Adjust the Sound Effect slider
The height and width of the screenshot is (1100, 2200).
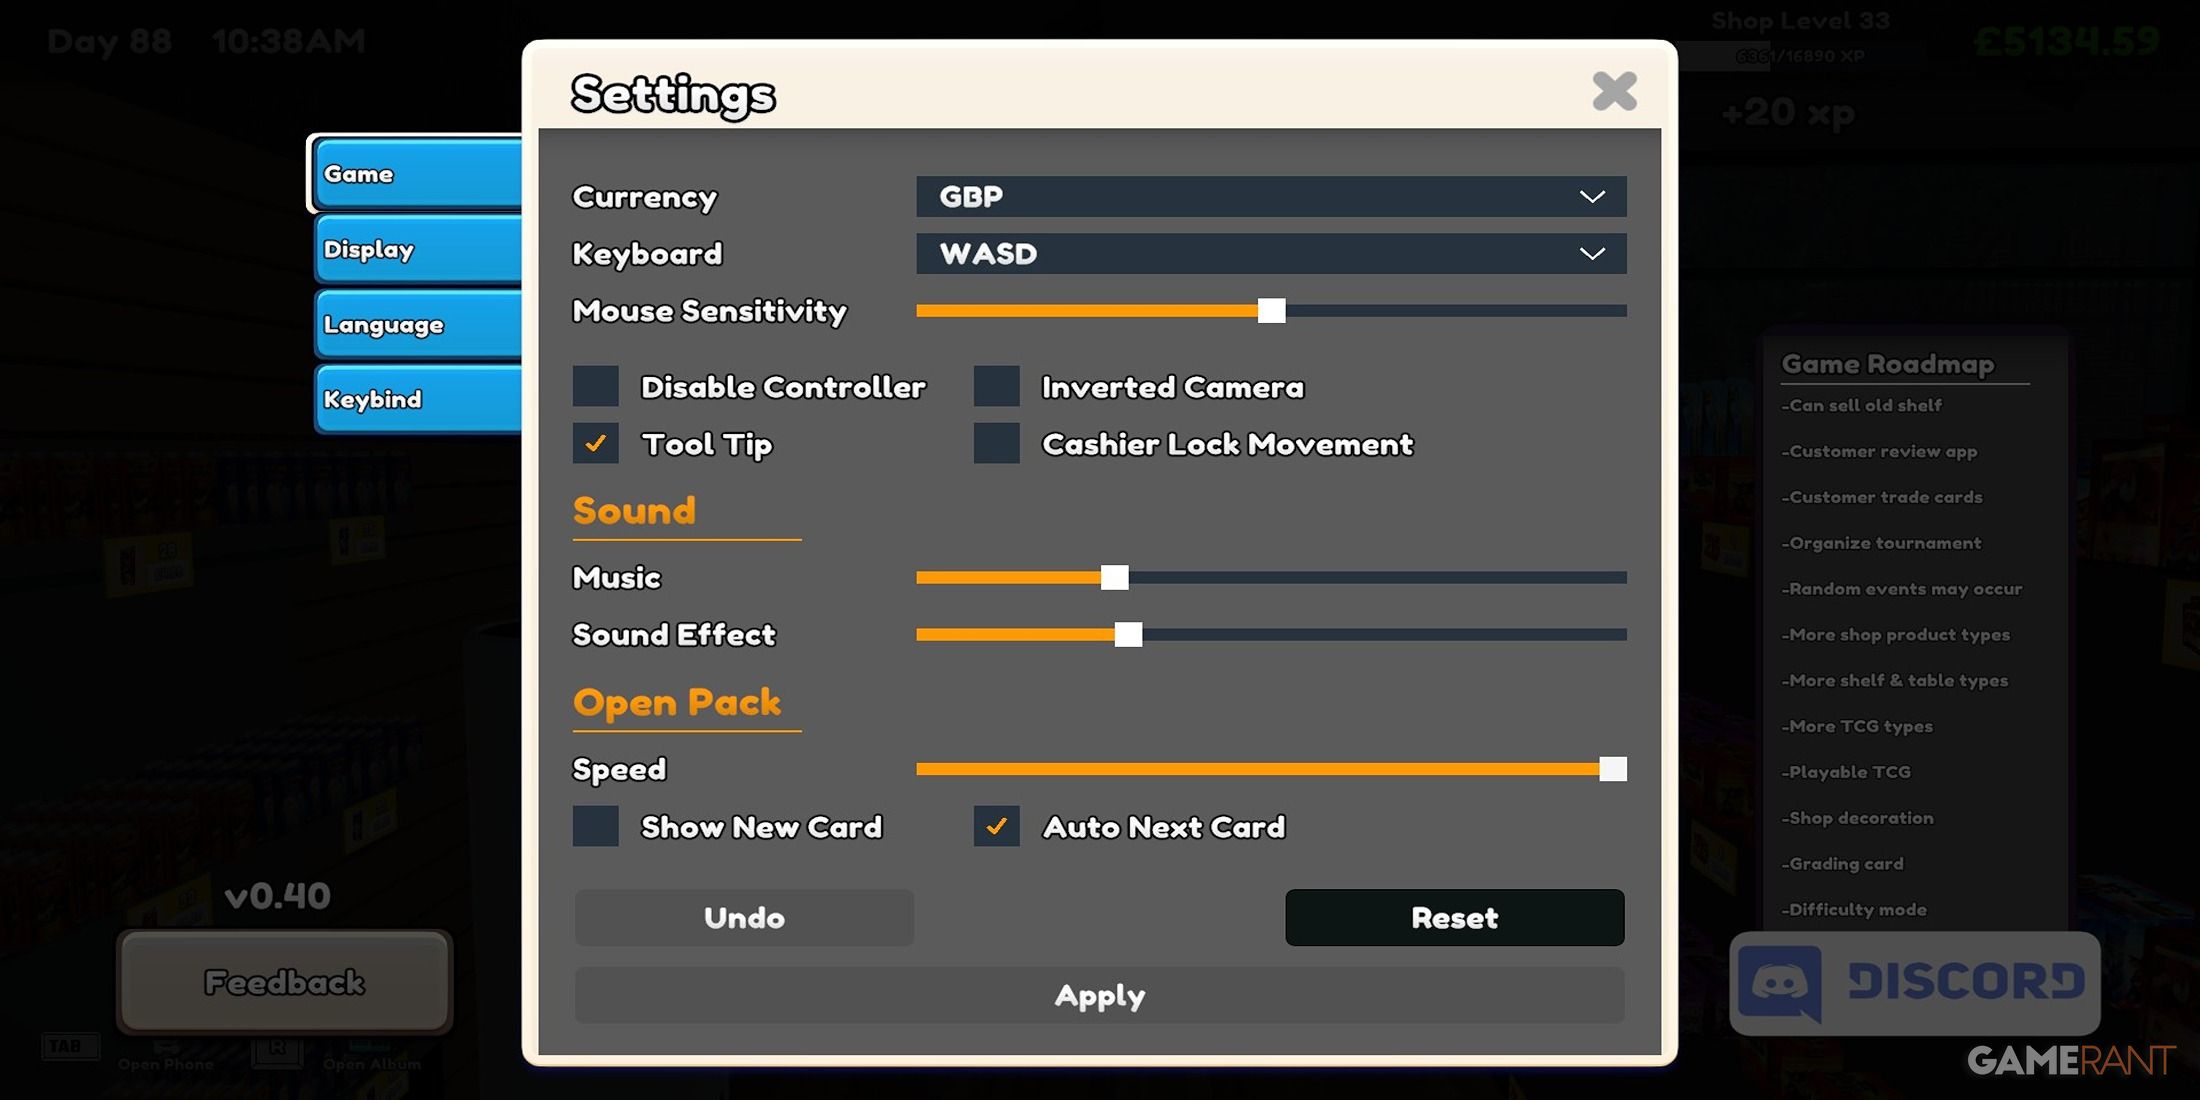[x=1129, y=634]
